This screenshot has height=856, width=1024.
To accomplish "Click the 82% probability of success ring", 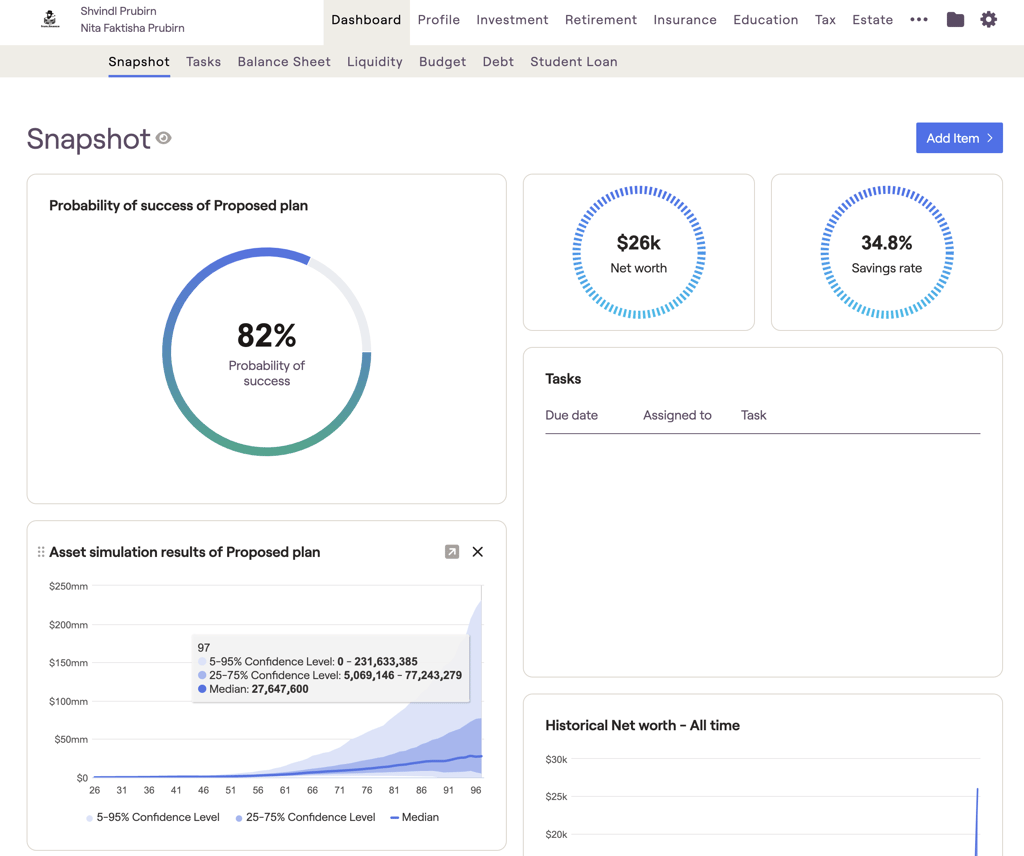I will click(266, 352).
